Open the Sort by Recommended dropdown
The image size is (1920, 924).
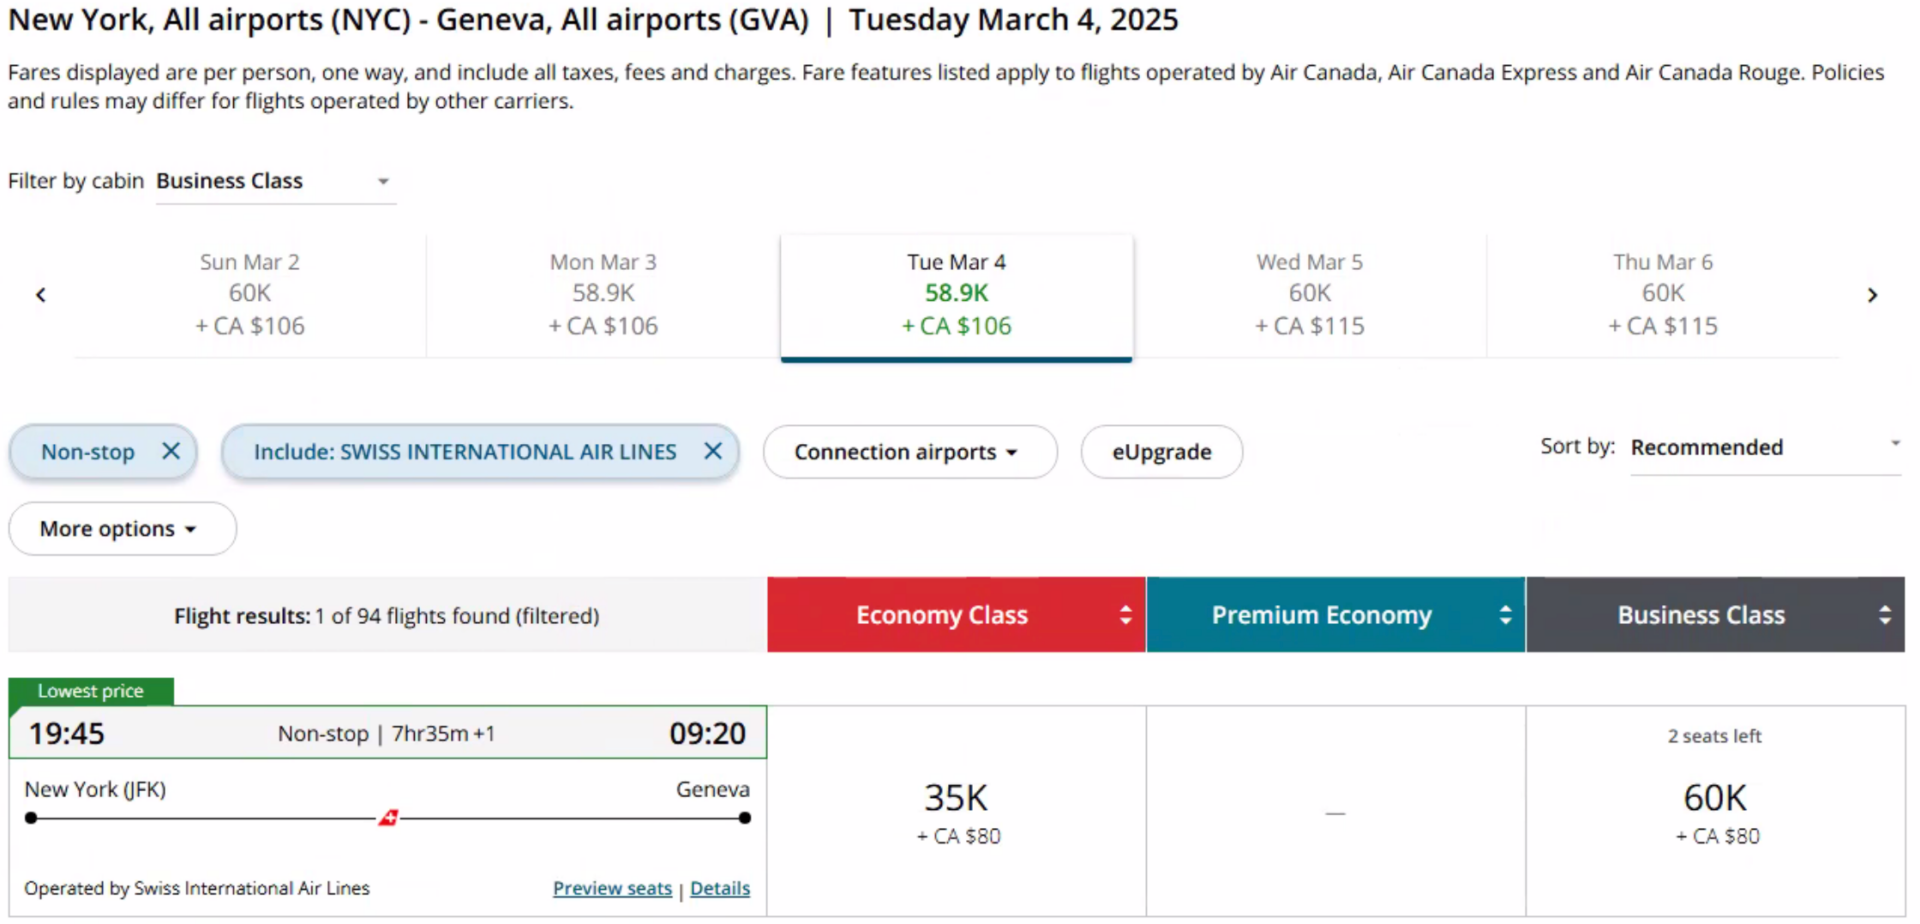pos(1764,448)
